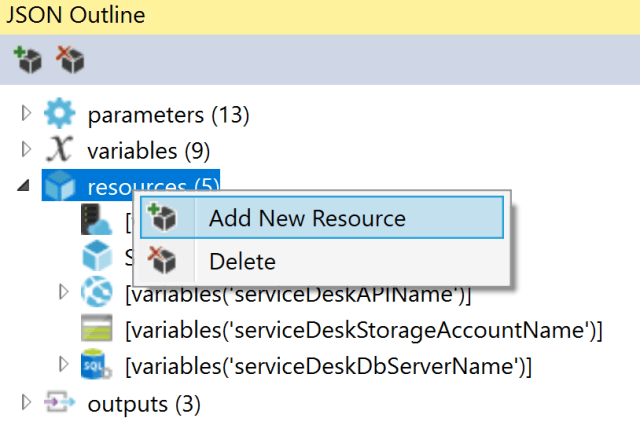Click the SQL database server icon
The height and width of the screenshot is (440, 640).
[96, 367]
